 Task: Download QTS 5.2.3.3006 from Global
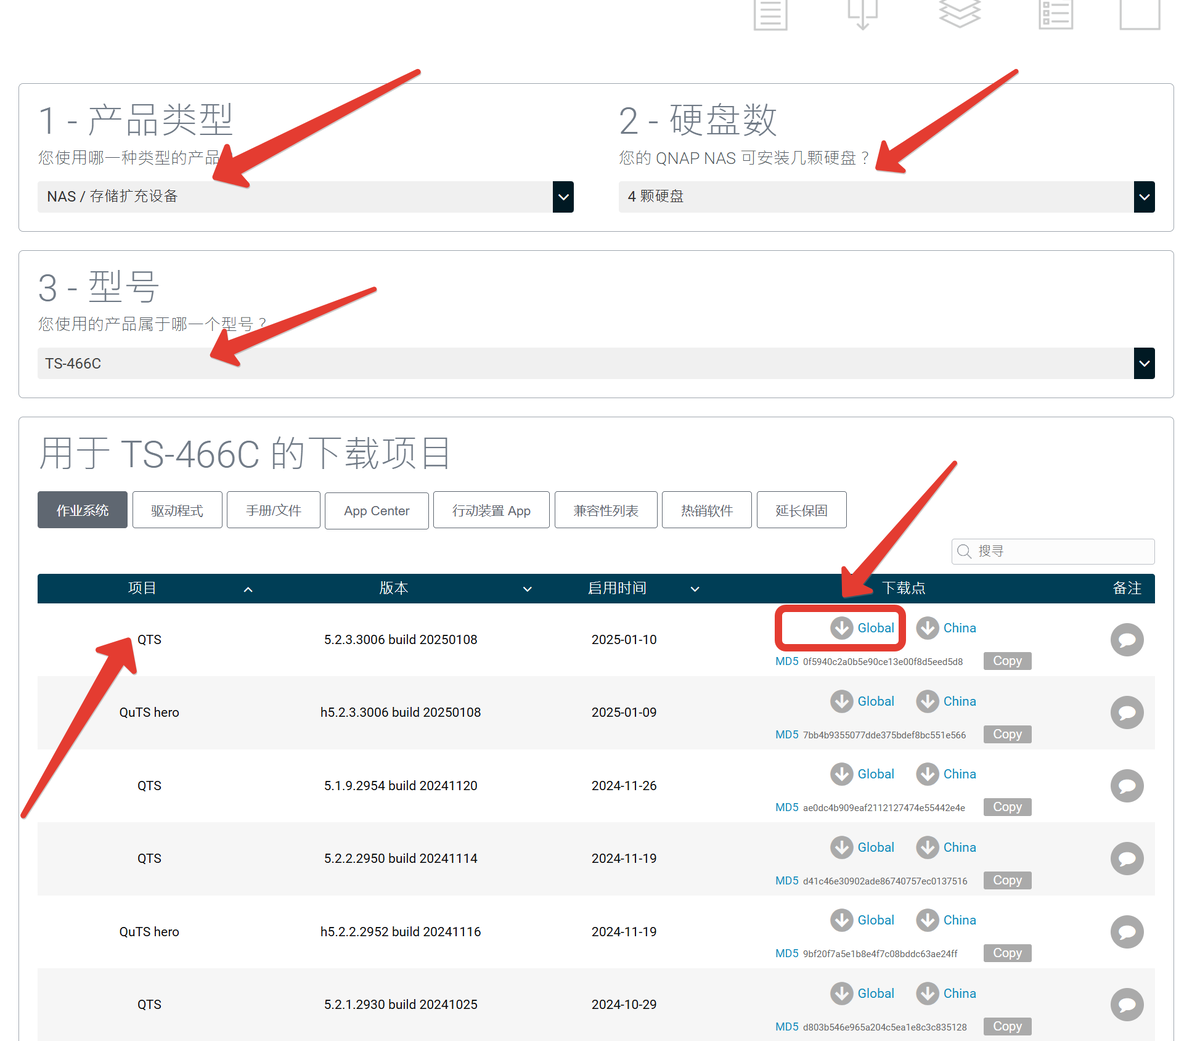coord(862,628)
